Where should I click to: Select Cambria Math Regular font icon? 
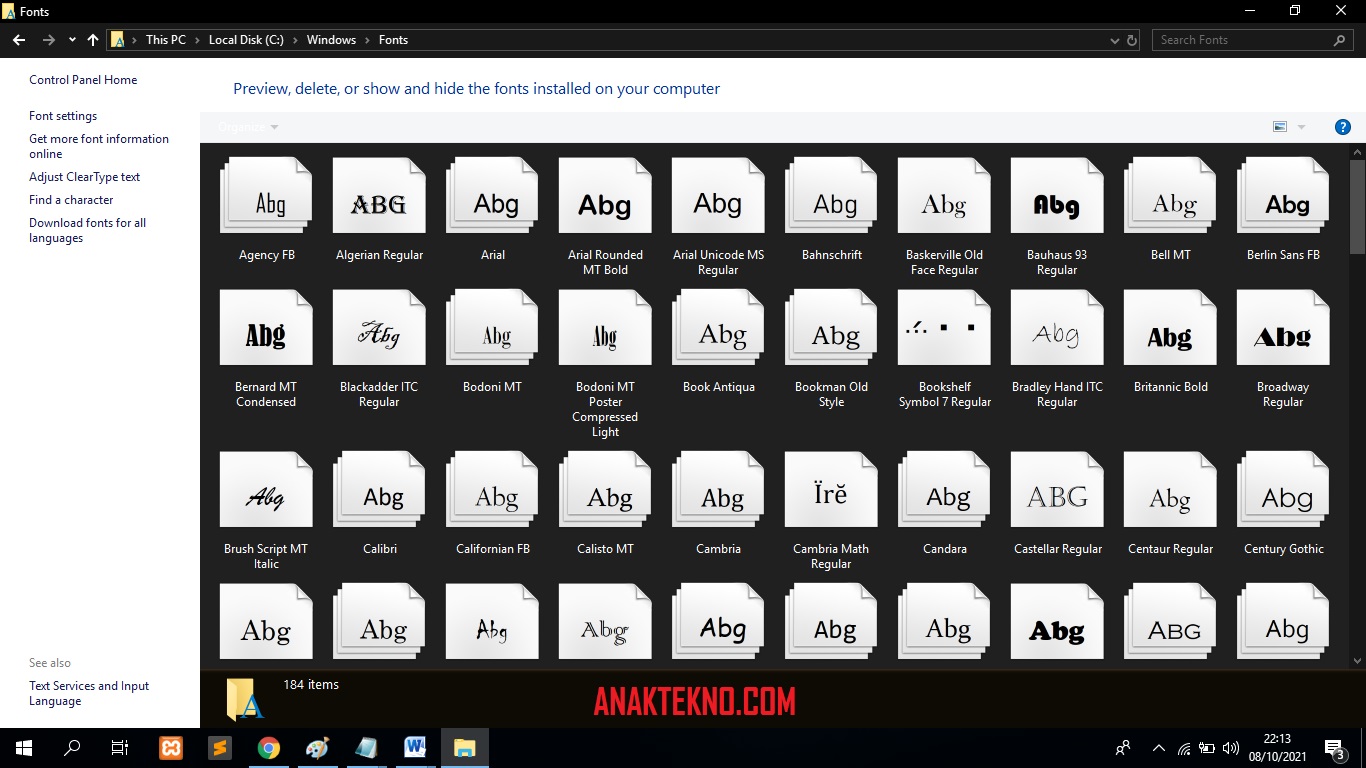(831, 490)
